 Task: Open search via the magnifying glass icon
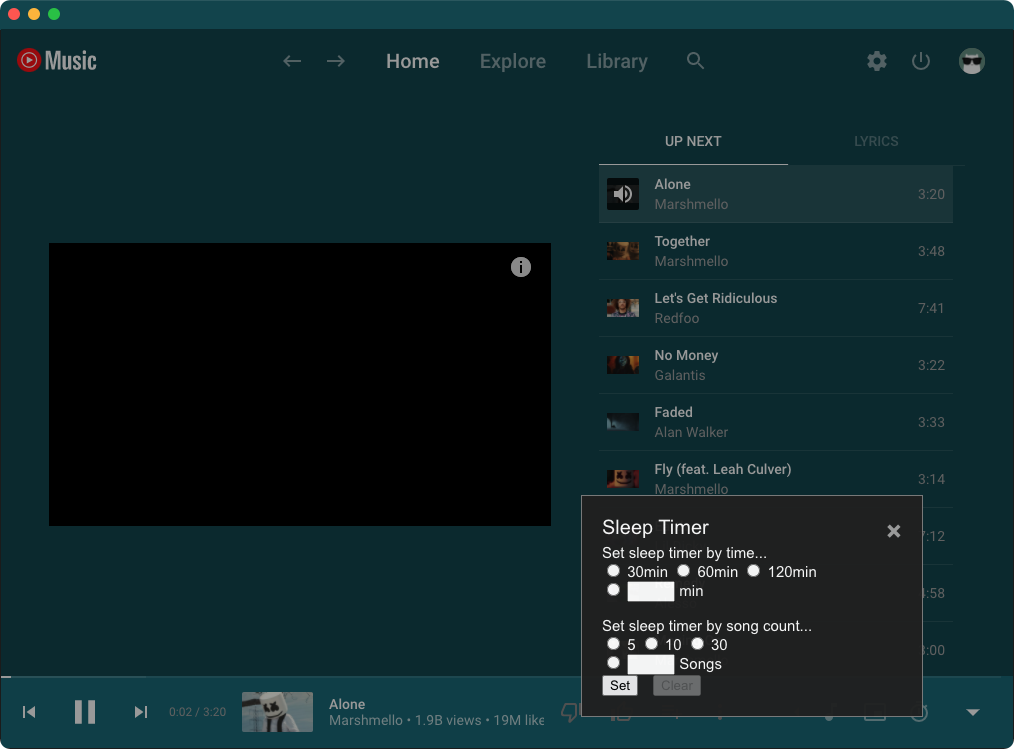point(695,61)
